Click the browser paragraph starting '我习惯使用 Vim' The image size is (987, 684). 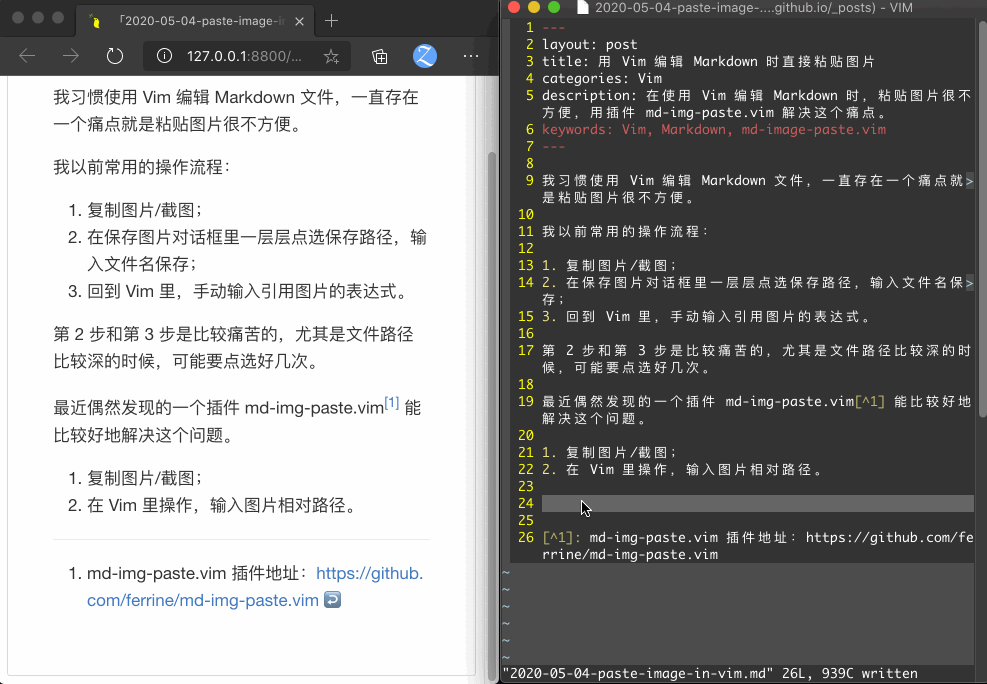(x=236, y=111)
